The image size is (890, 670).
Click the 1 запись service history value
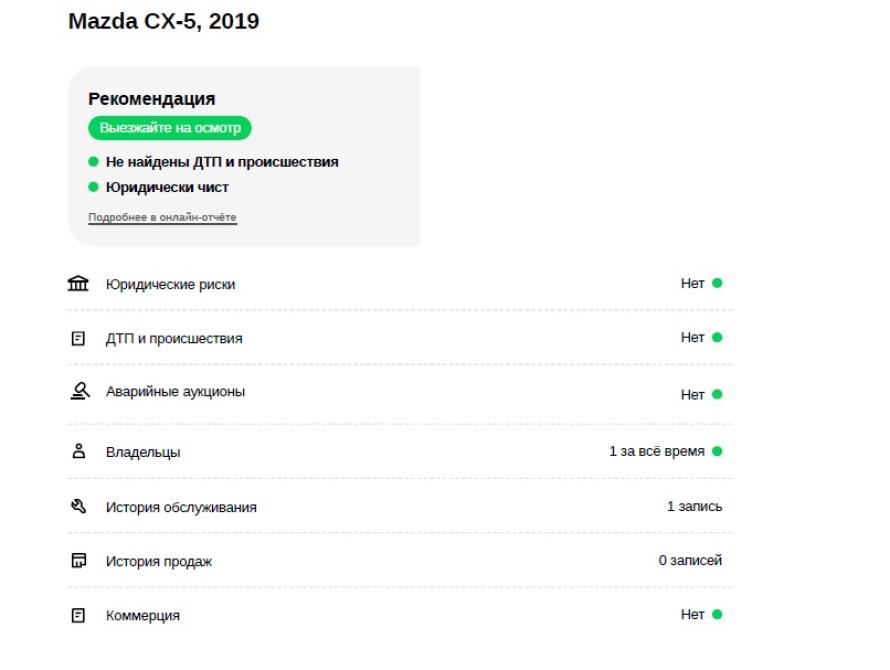click(694, 506)
